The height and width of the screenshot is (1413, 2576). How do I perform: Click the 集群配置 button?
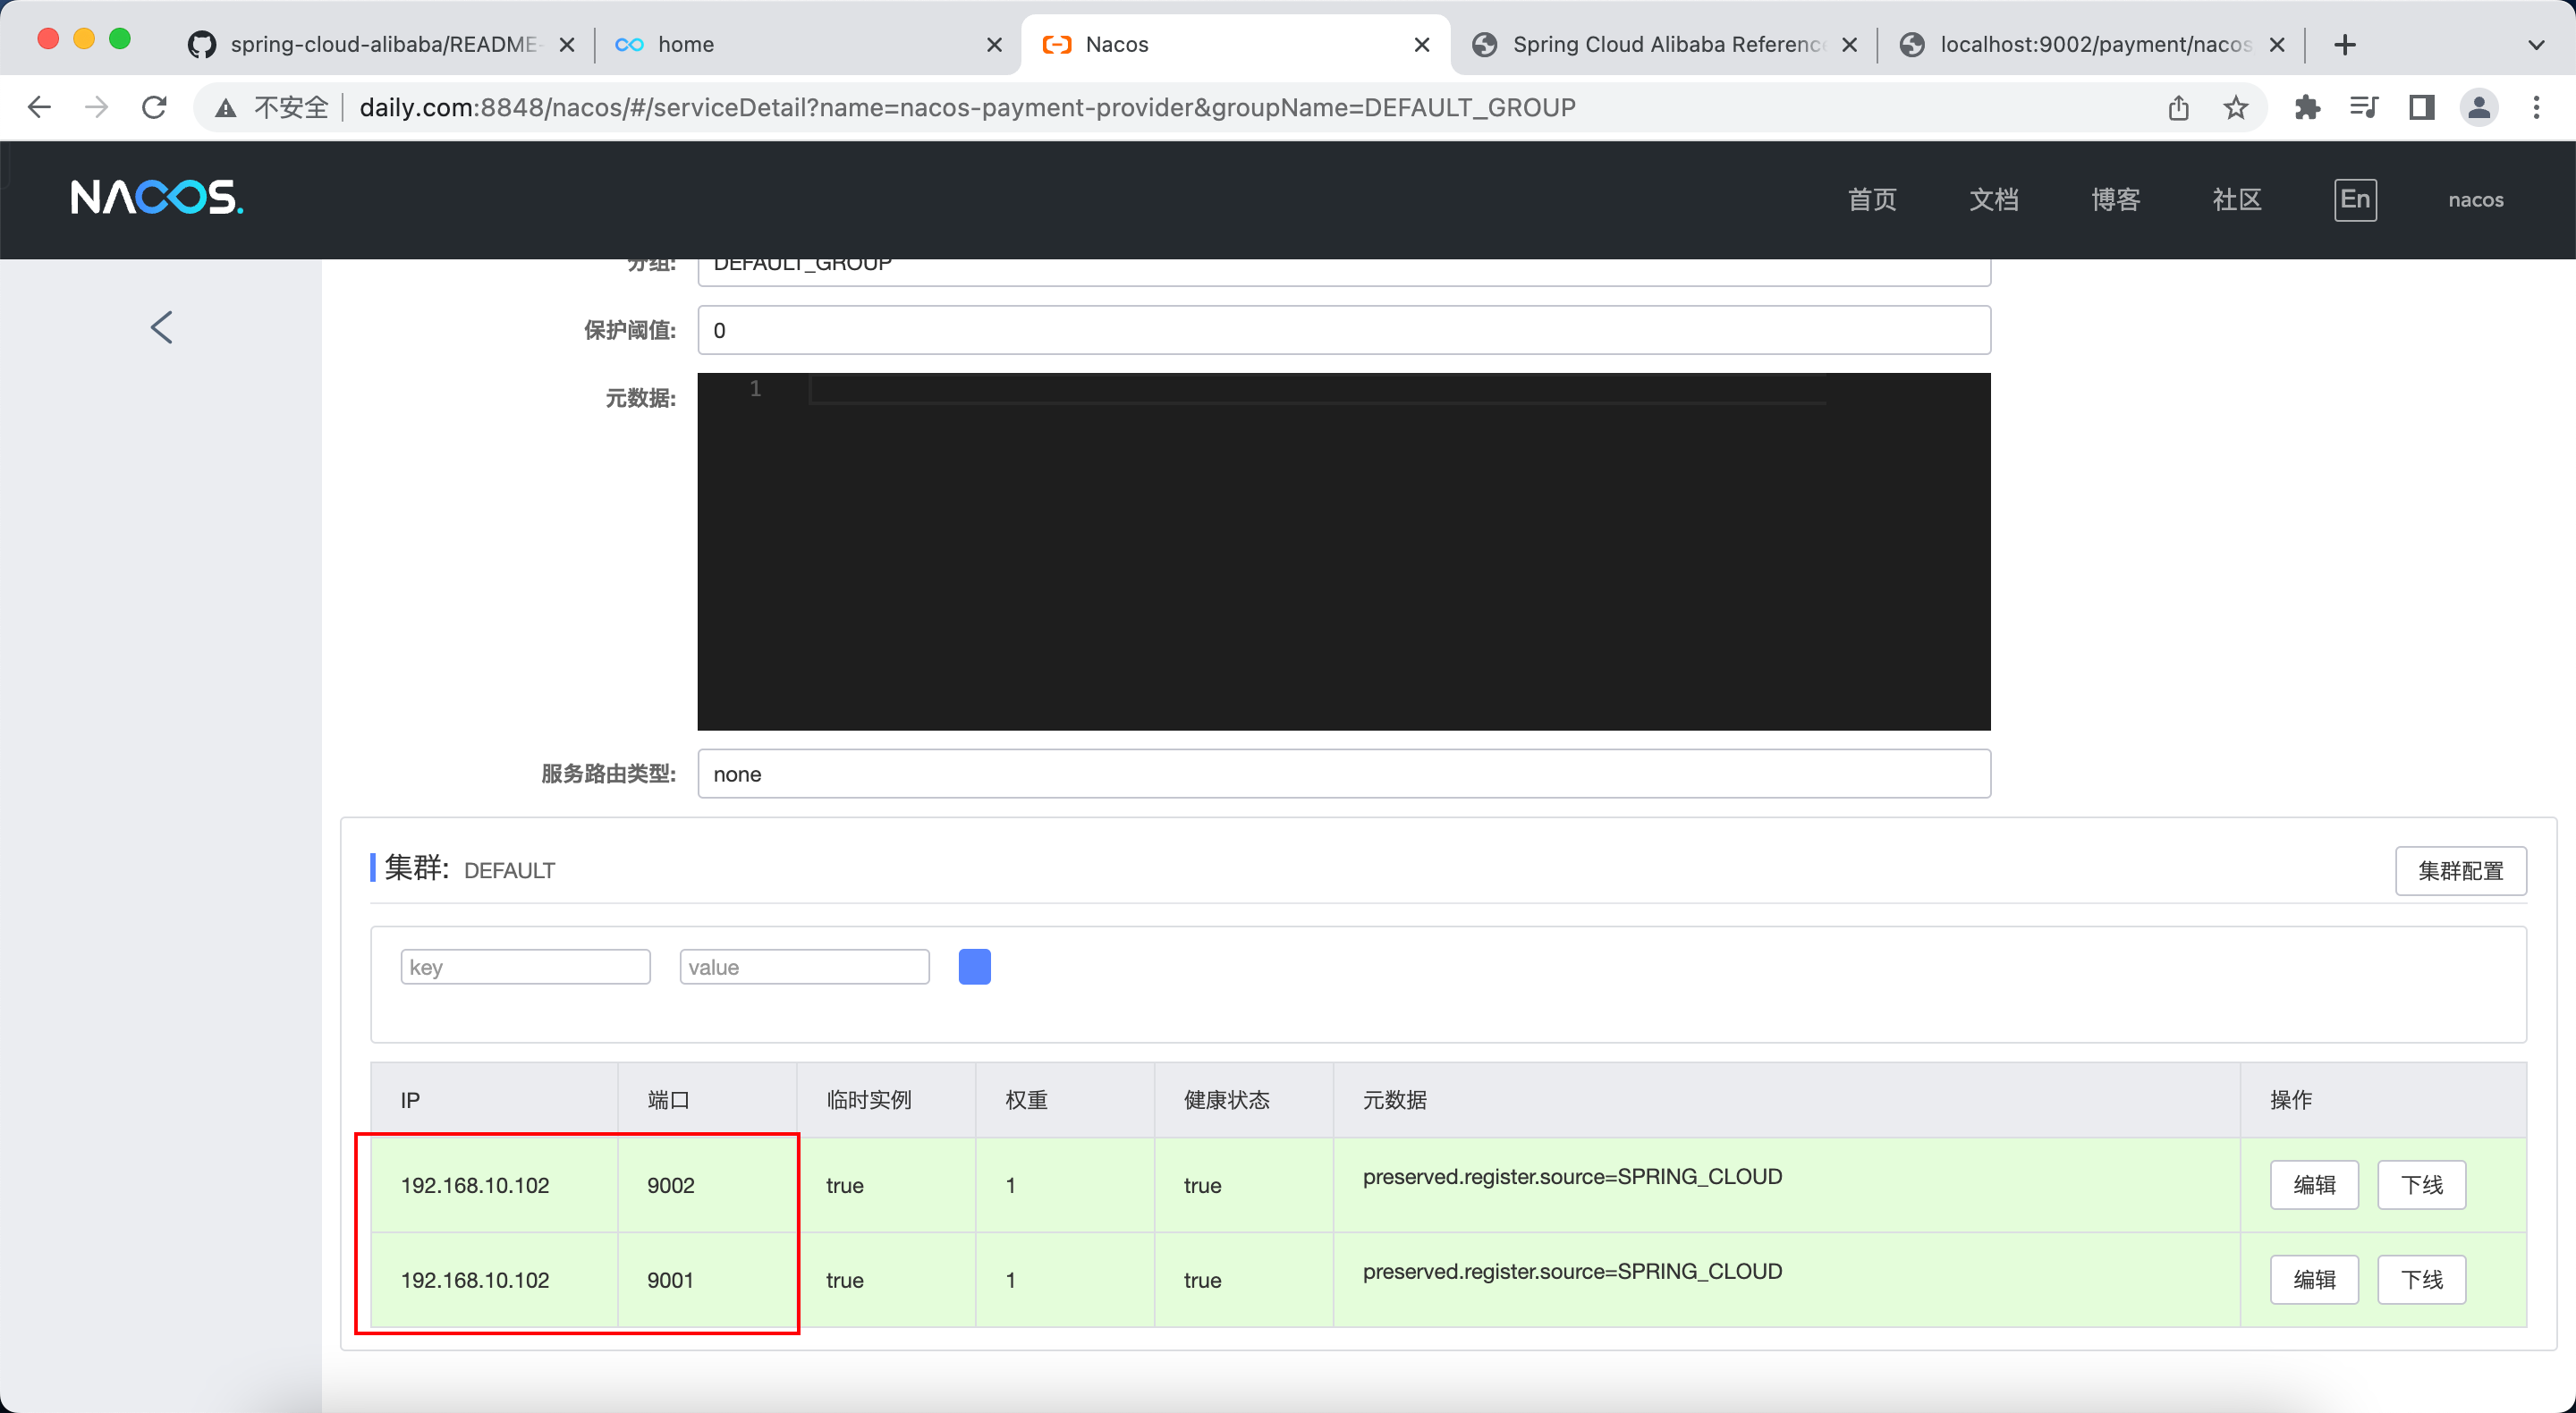point(2460,870)
